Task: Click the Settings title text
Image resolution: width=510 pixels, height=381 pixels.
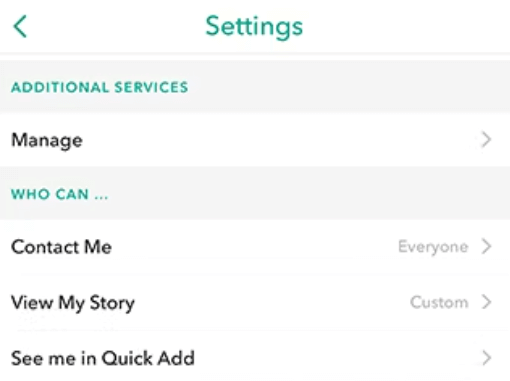Action: click(x=254, y=27)
